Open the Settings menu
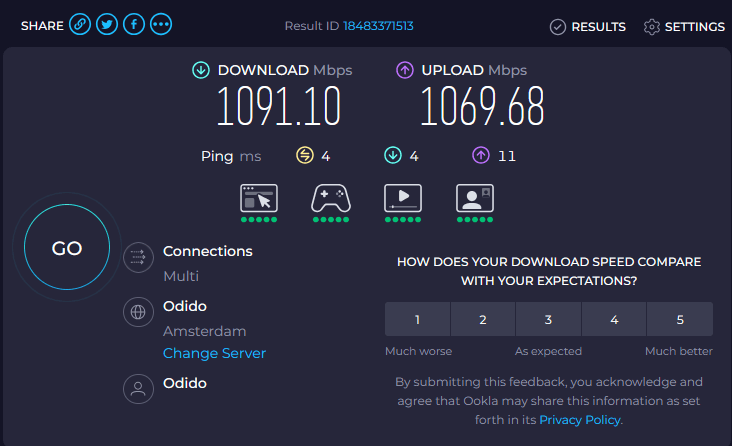 pos(684,27)
